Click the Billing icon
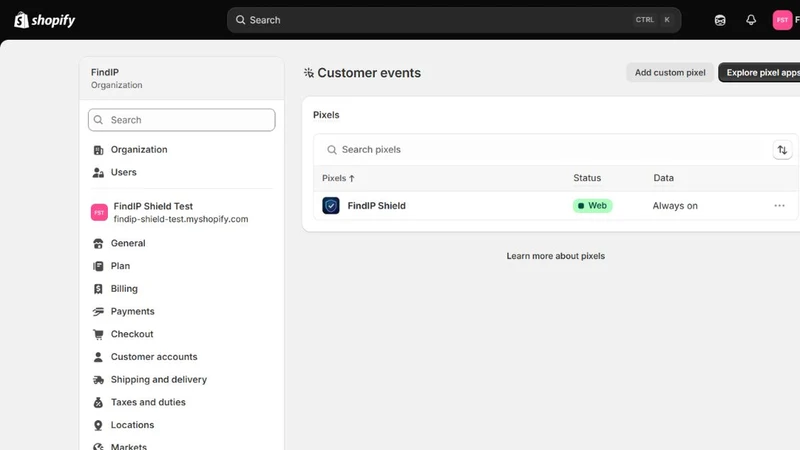 [98, 289]
